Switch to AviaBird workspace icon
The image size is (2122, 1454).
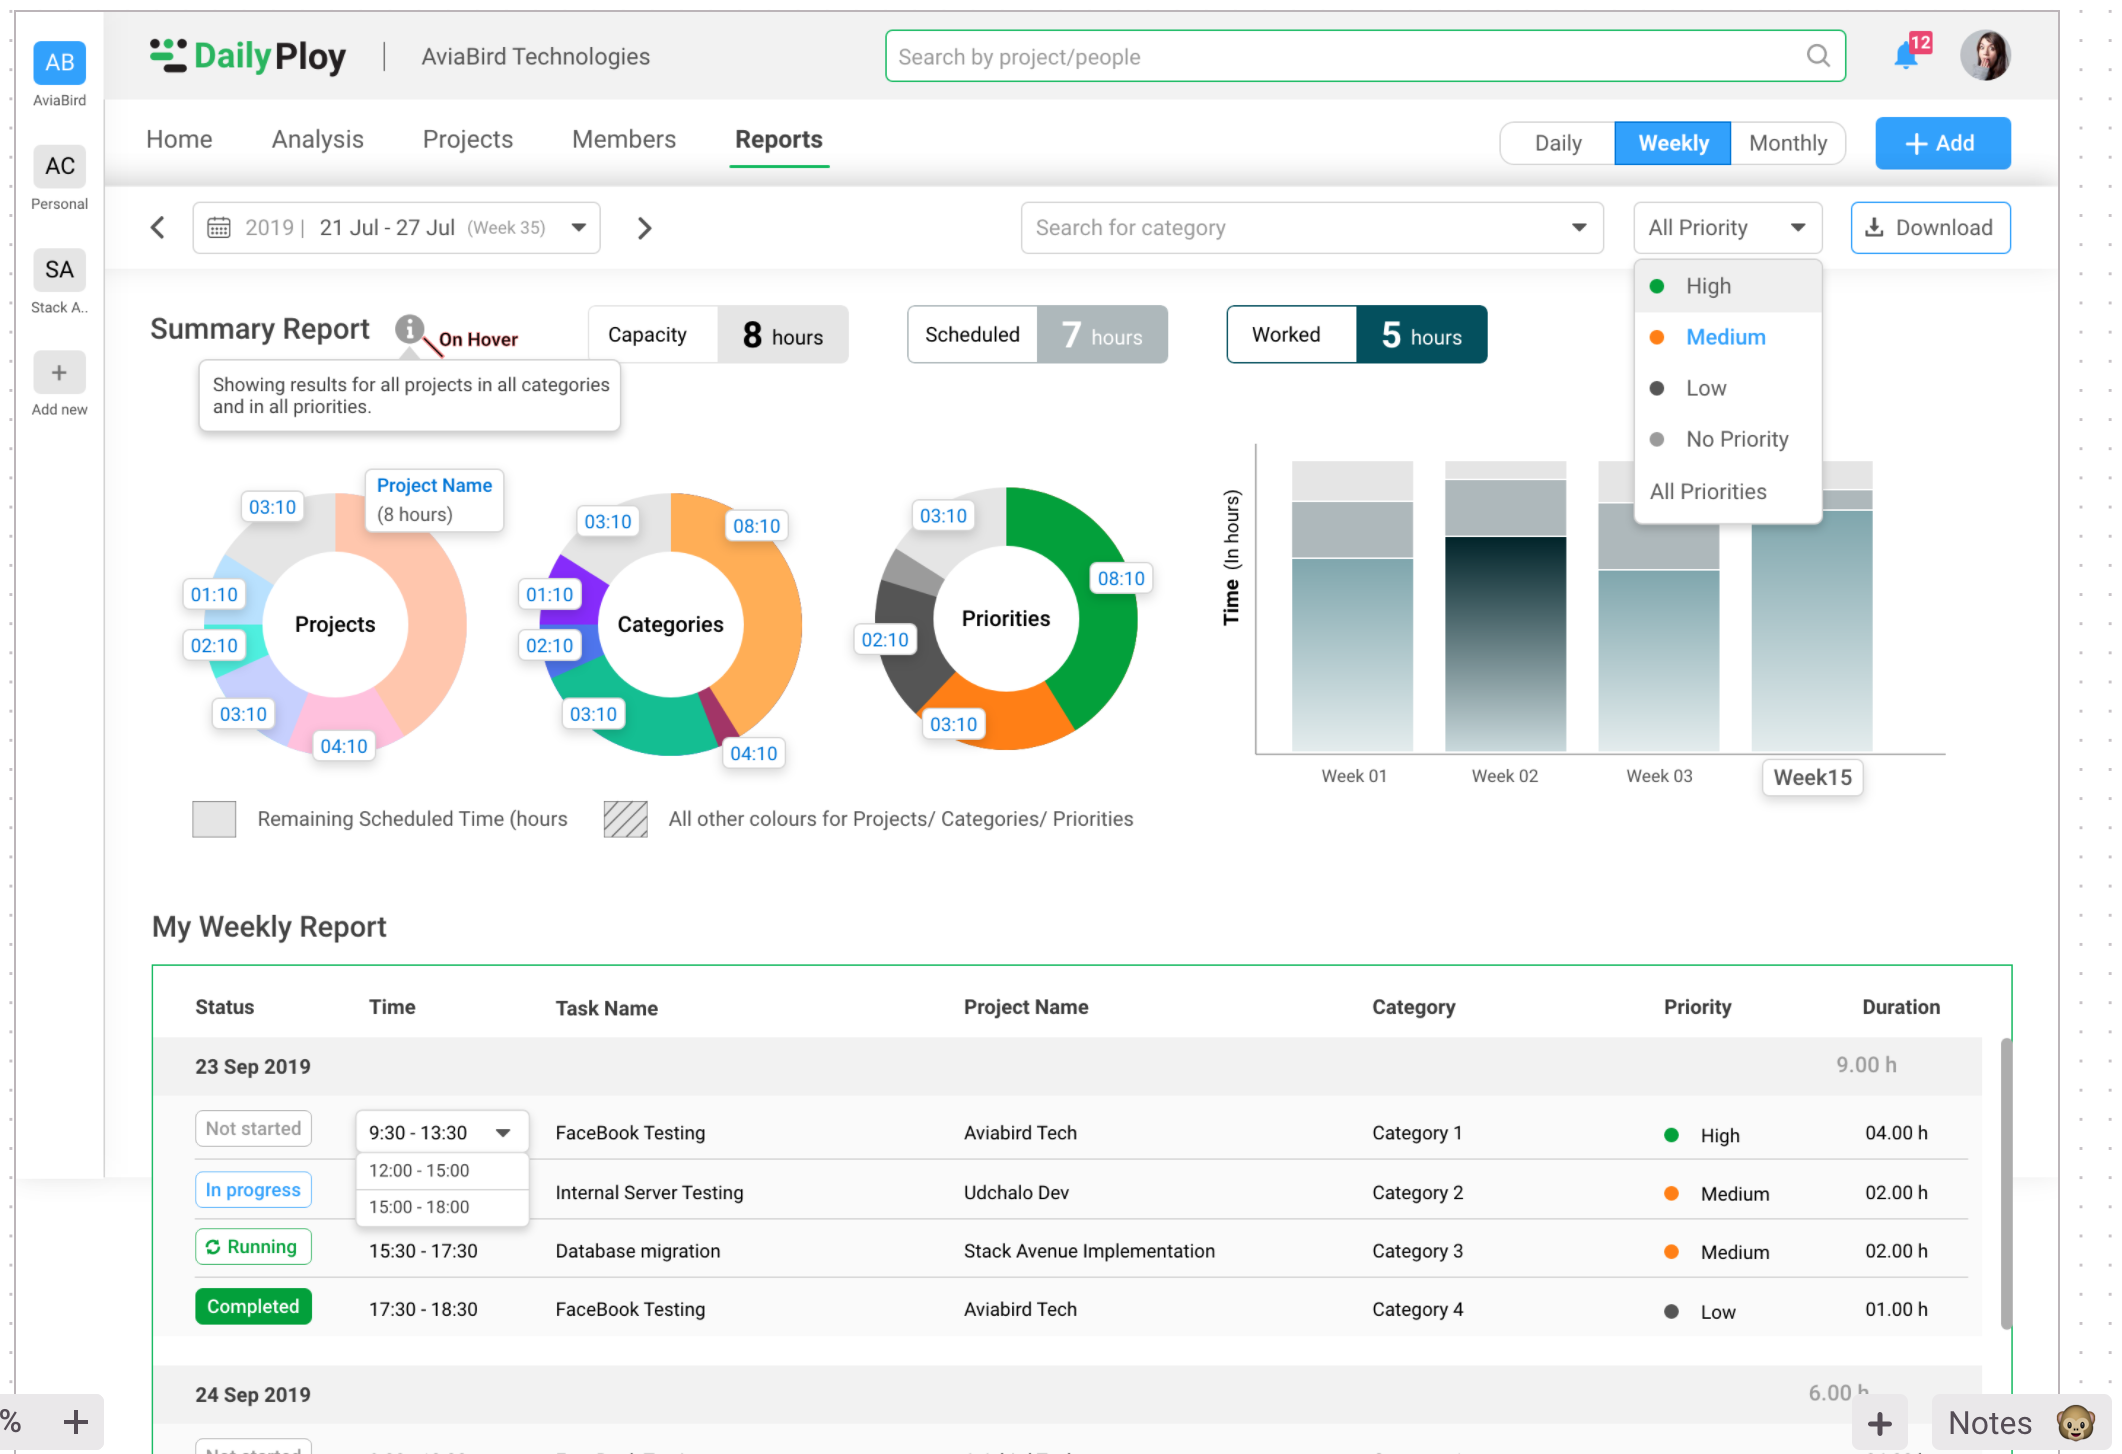[59, 63]
